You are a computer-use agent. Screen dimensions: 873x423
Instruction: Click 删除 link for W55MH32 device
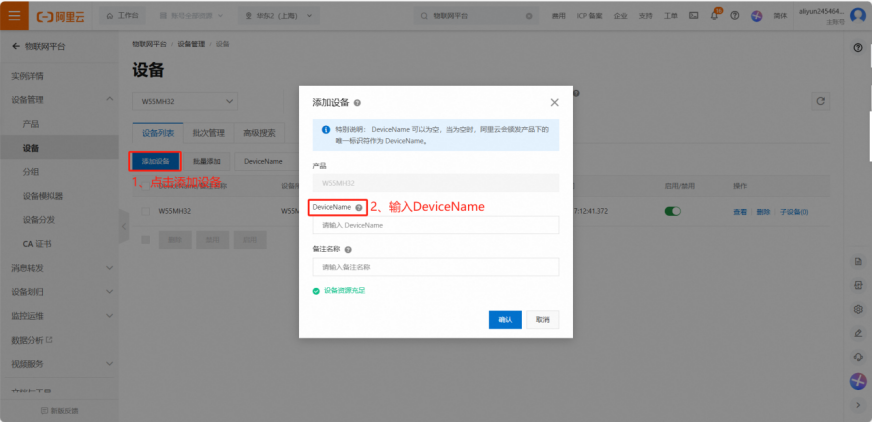pyautogui.click(x=763, y=212)
